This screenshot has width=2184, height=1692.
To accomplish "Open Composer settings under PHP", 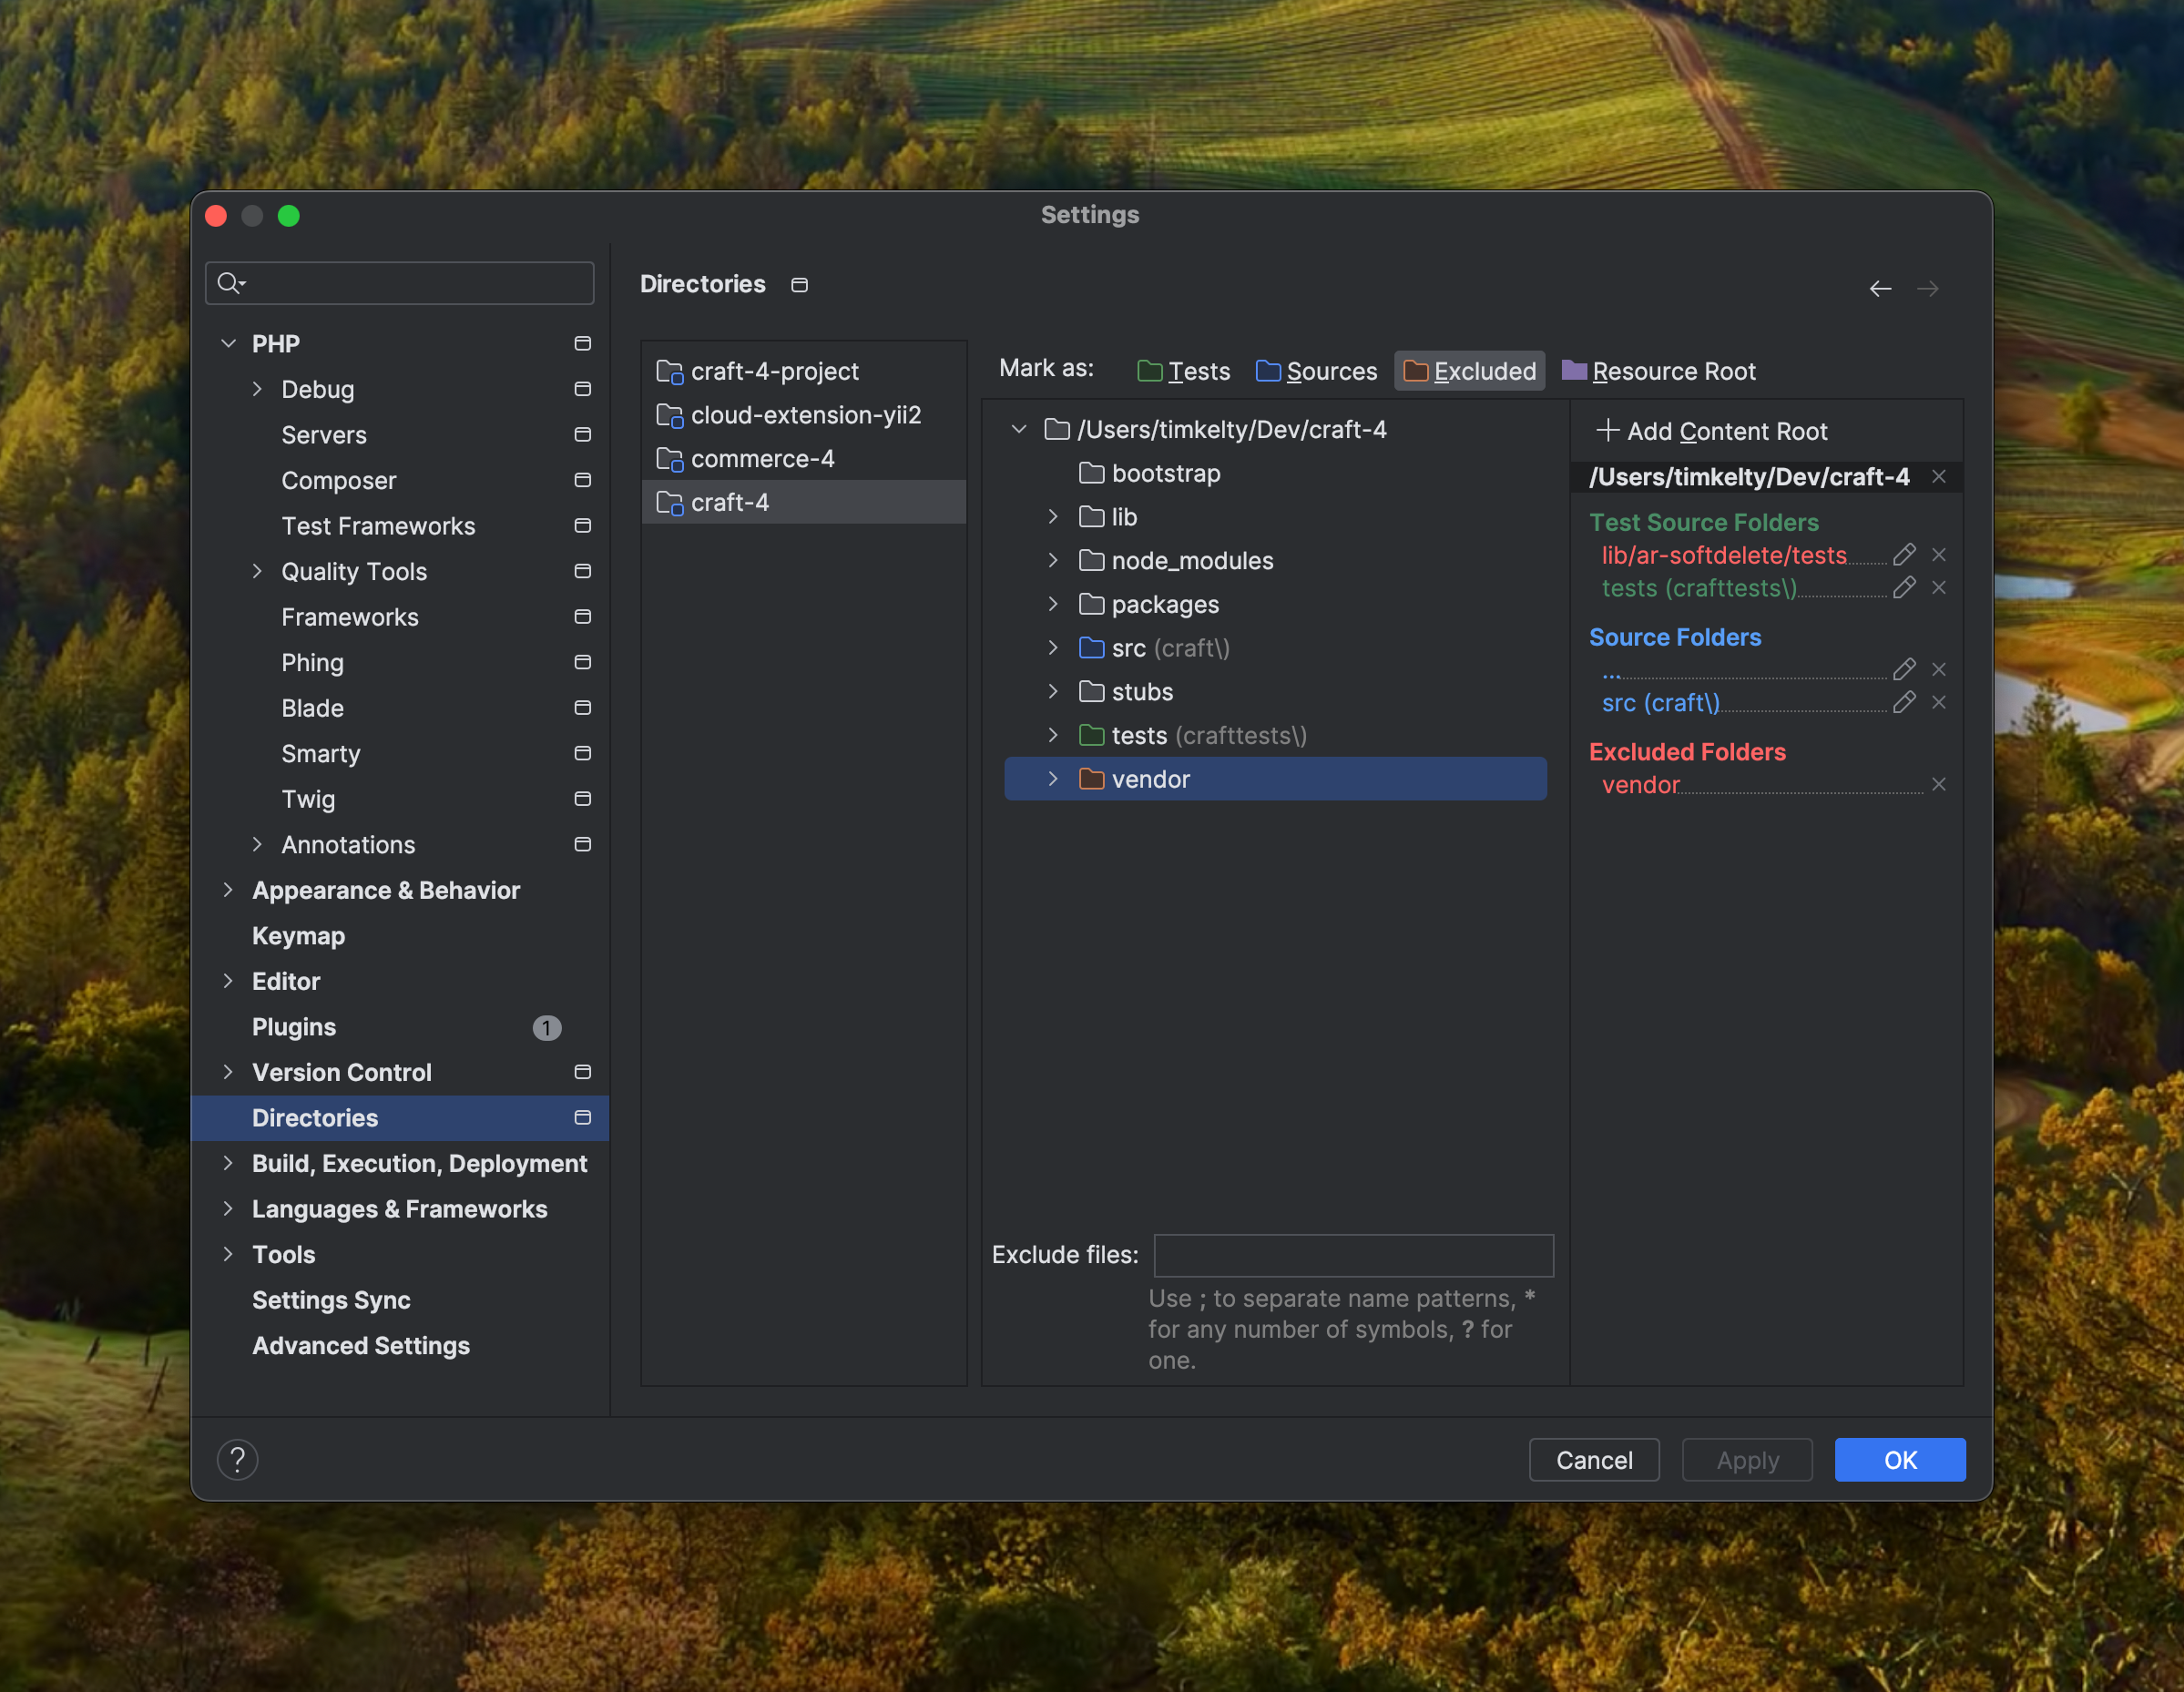I will pos(338,481).
